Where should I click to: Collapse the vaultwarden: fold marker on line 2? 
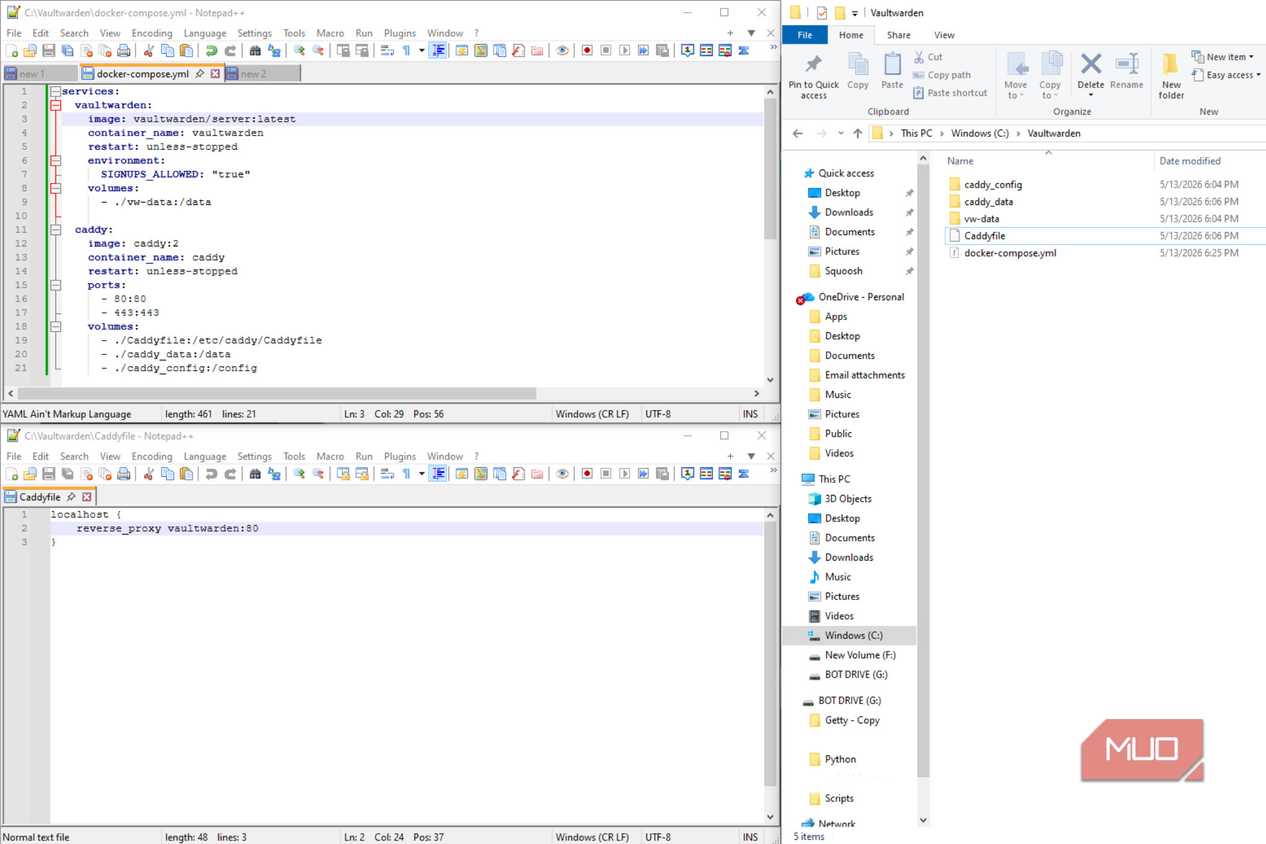56,105
